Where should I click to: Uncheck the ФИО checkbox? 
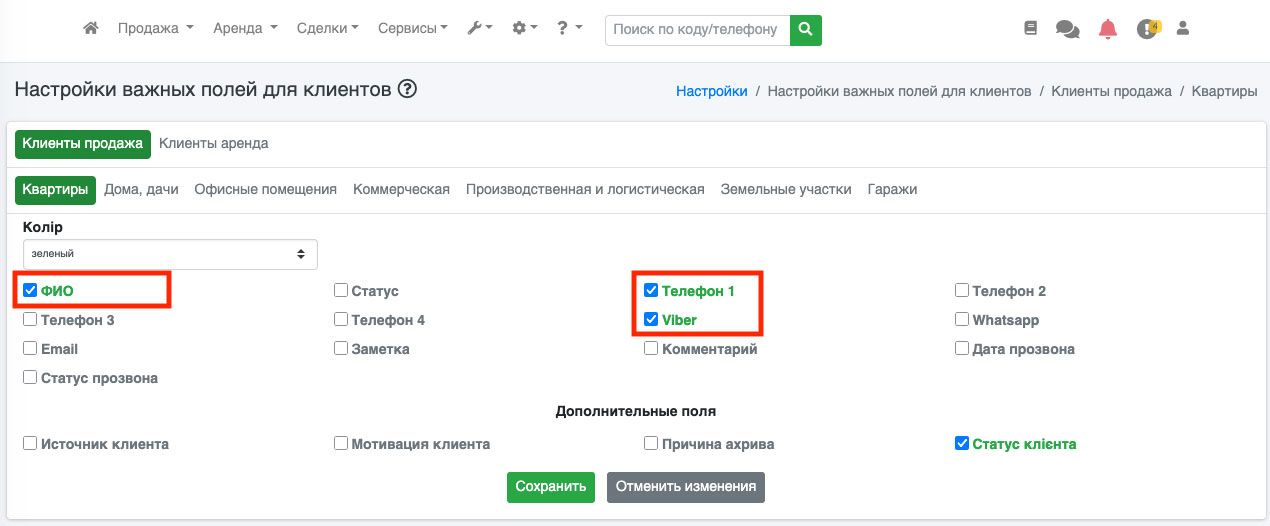tap(30, 291)
